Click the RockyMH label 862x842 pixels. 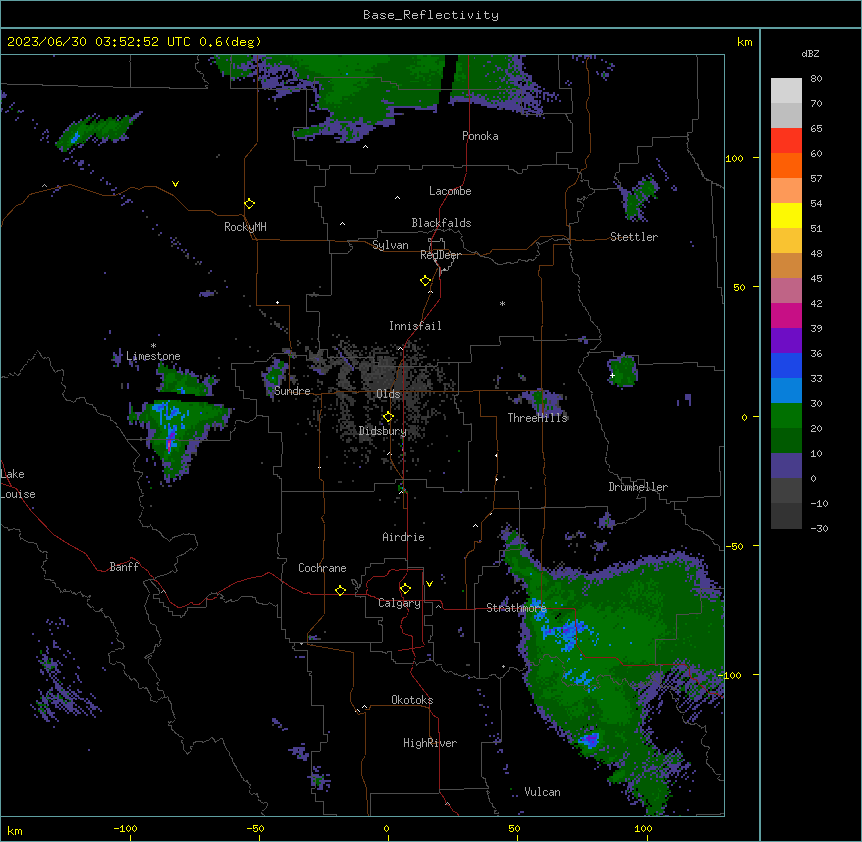coord(245,227)
